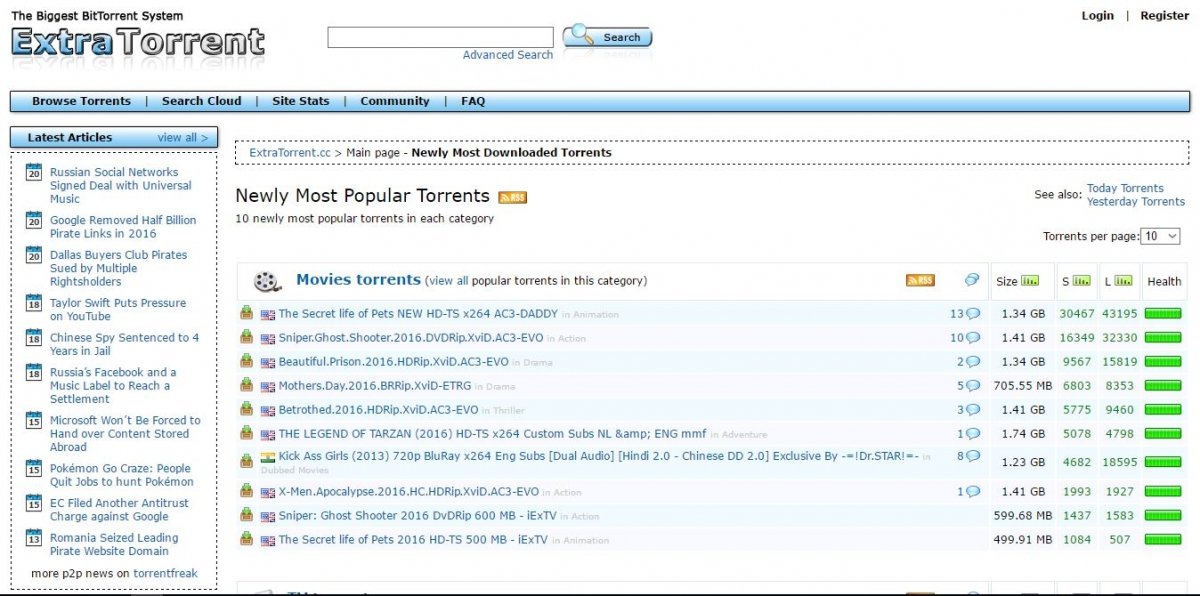The height and width of the screenshot is (596, 1200).
Task: Click ExtraTorrent.cc breadcrumb link
Action: pyautogui.click(x=290, y=153)
